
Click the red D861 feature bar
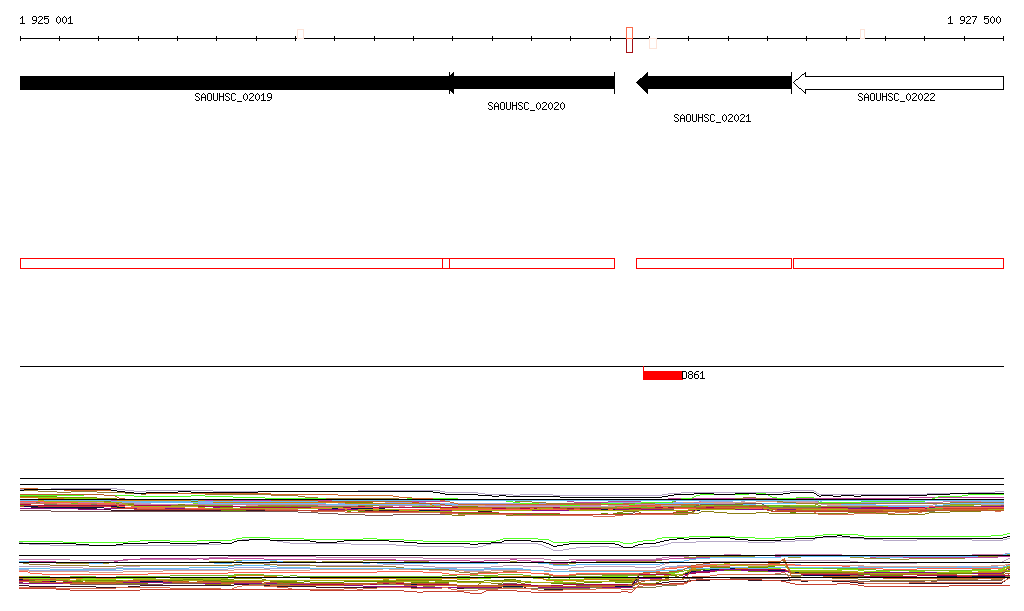point(662,375)
